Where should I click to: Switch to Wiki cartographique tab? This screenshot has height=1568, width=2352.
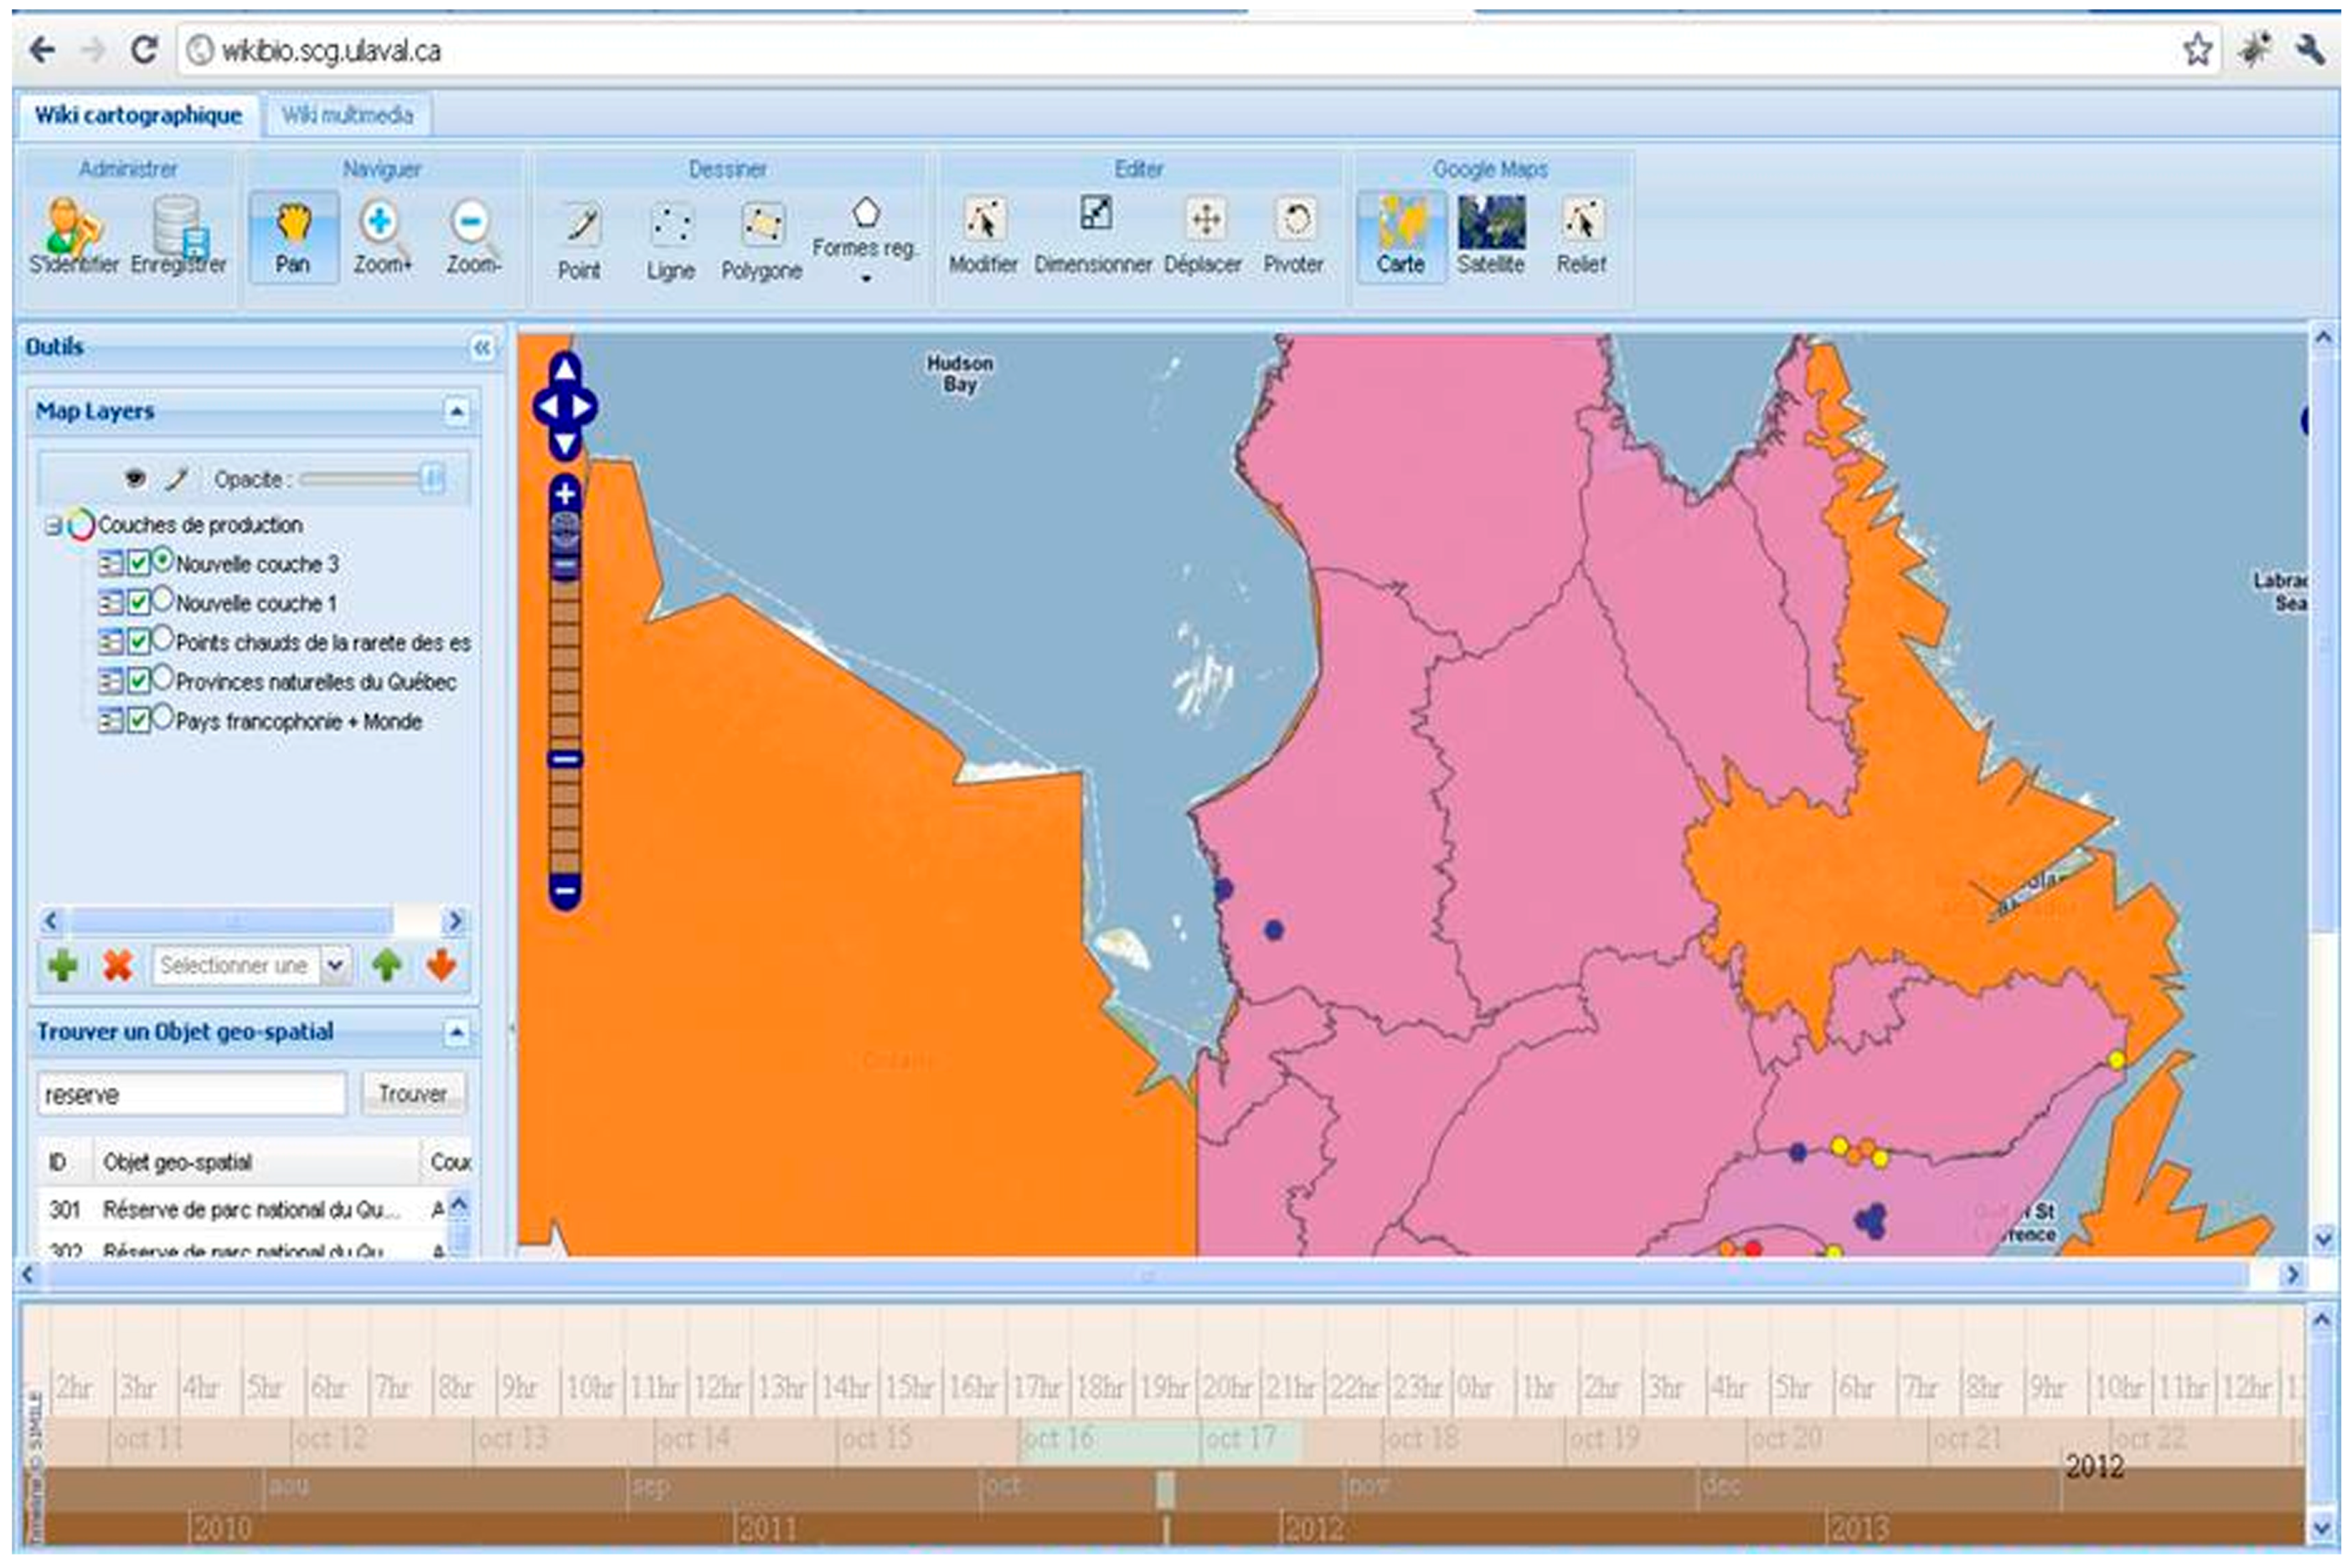click(138, 115)
